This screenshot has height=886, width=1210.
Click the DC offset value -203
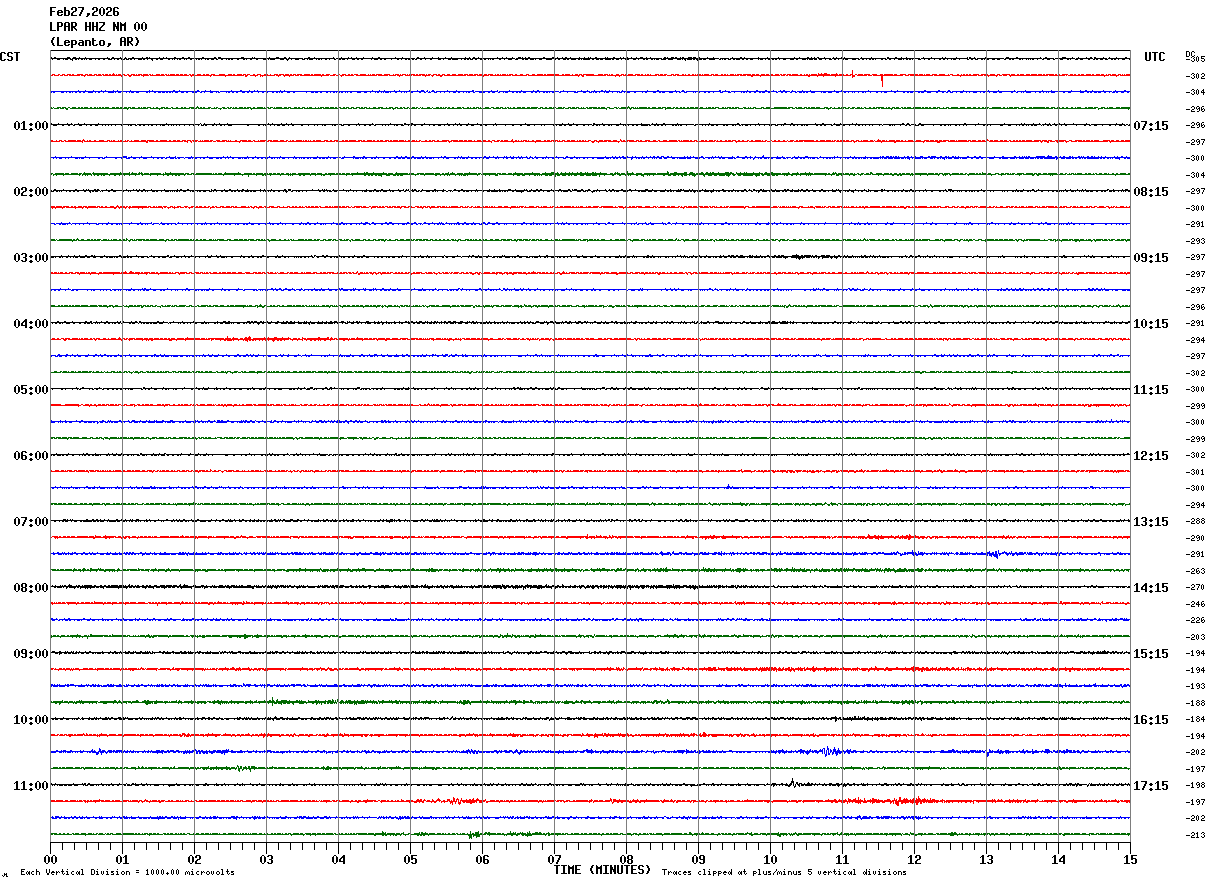point(1195,637)
